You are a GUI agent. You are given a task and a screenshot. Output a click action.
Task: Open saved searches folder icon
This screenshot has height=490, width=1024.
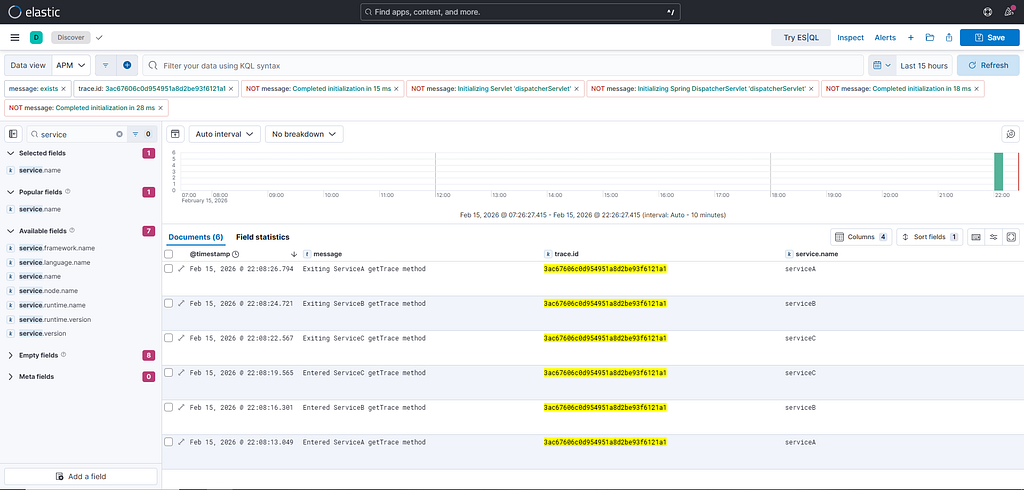pos(929,38)
